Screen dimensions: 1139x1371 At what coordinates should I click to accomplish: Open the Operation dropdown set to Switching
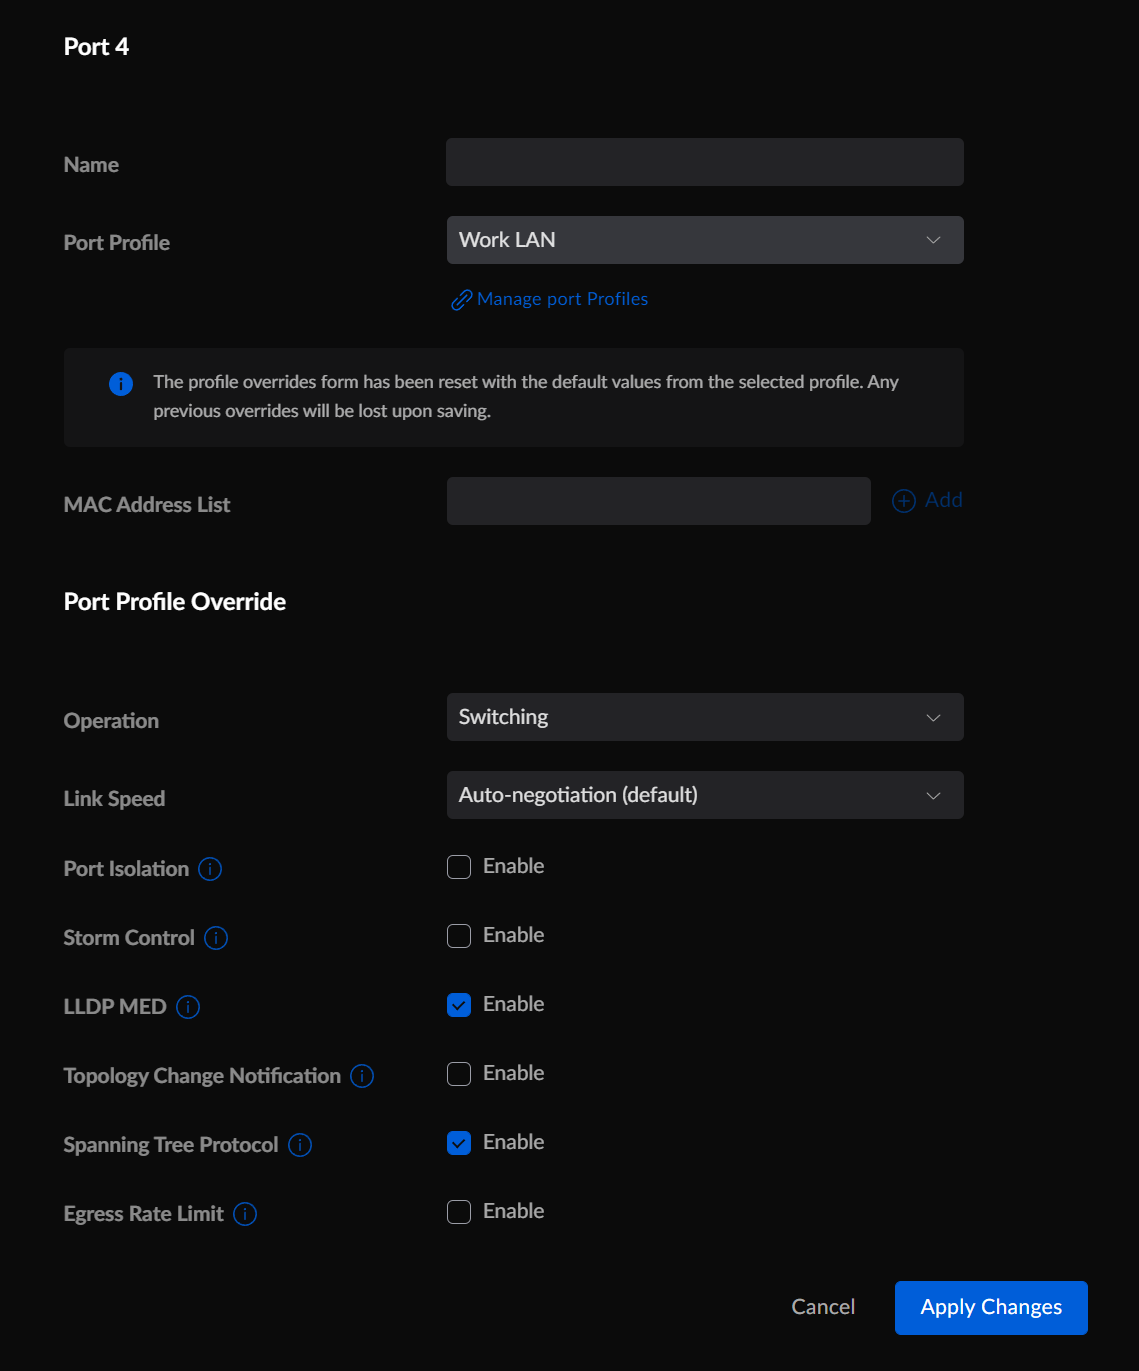click(x=705, y=717)
